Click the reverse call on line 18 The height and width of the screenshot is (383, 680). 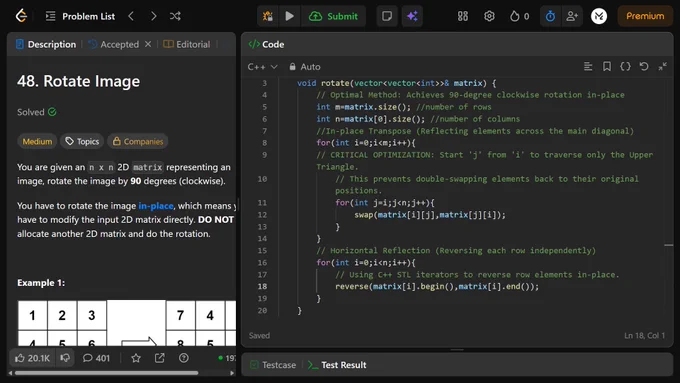click(437, 286)
